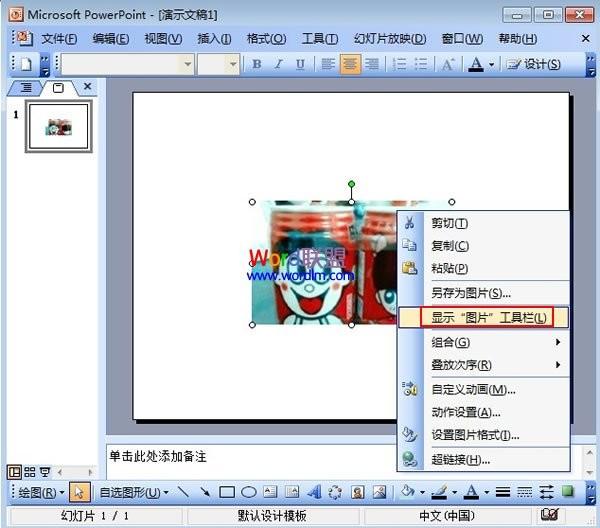600x528 pixels.
Task: Choose 显示“图片”工具栏(L) menu item
Action: click(484, 317)
